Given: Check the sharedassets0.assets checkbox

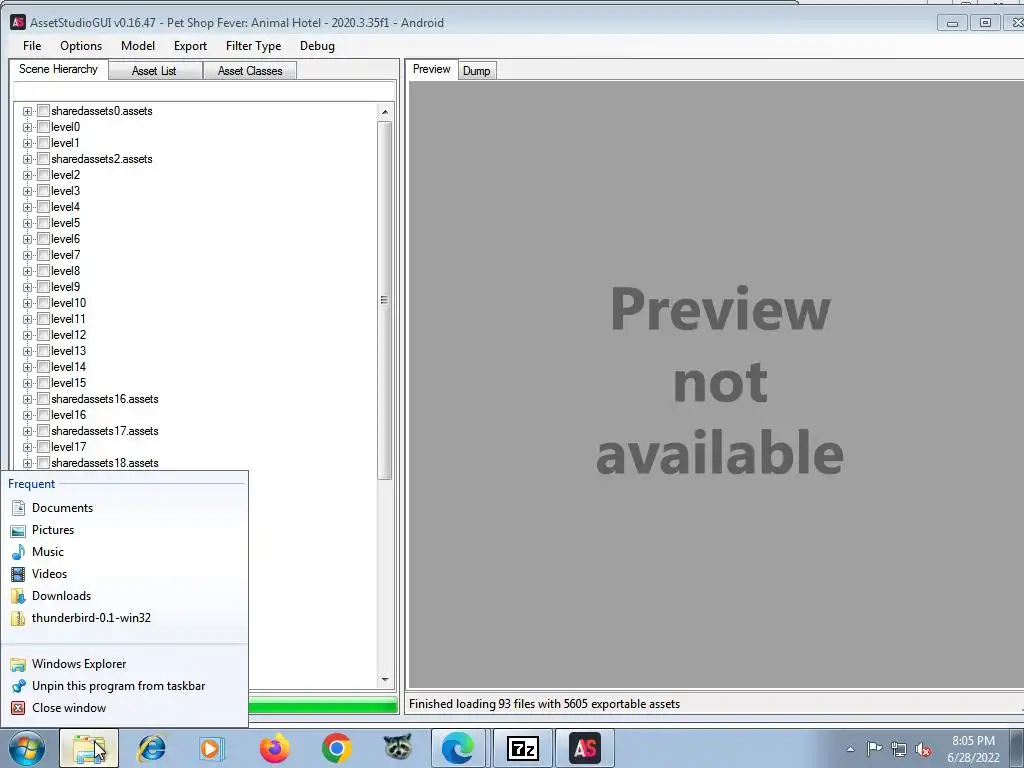Looking at the screenshot, I should 44,110.
